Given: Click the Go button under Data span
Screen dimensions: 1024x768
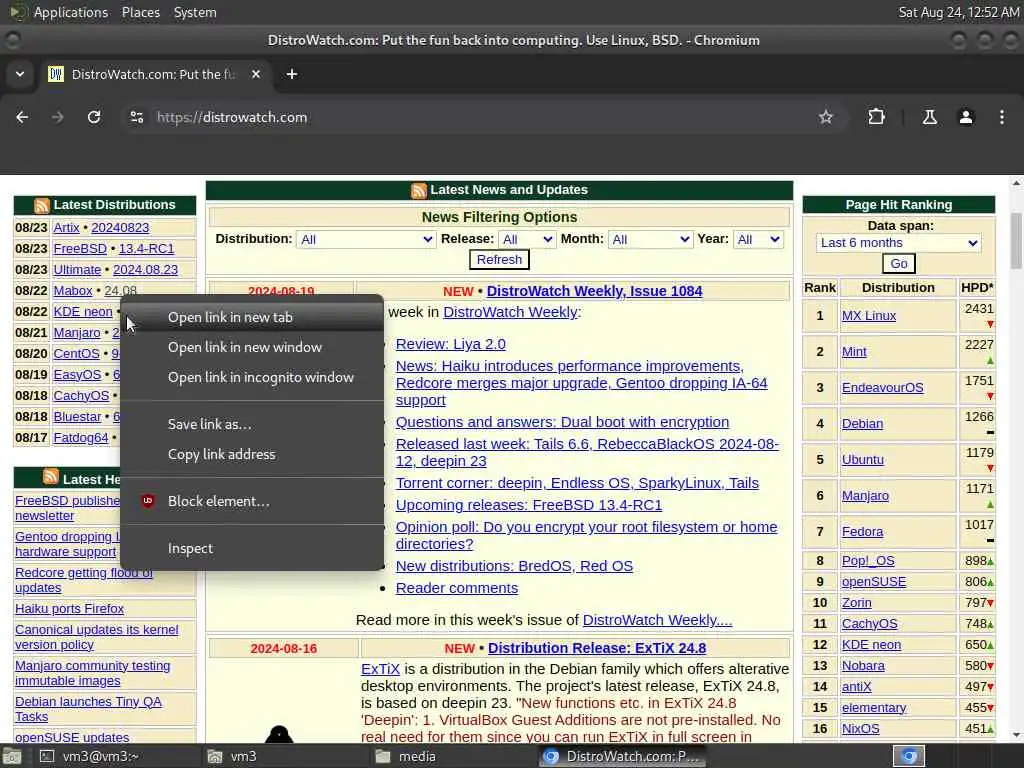Looking at the screenshot, I should pos(899,264).
